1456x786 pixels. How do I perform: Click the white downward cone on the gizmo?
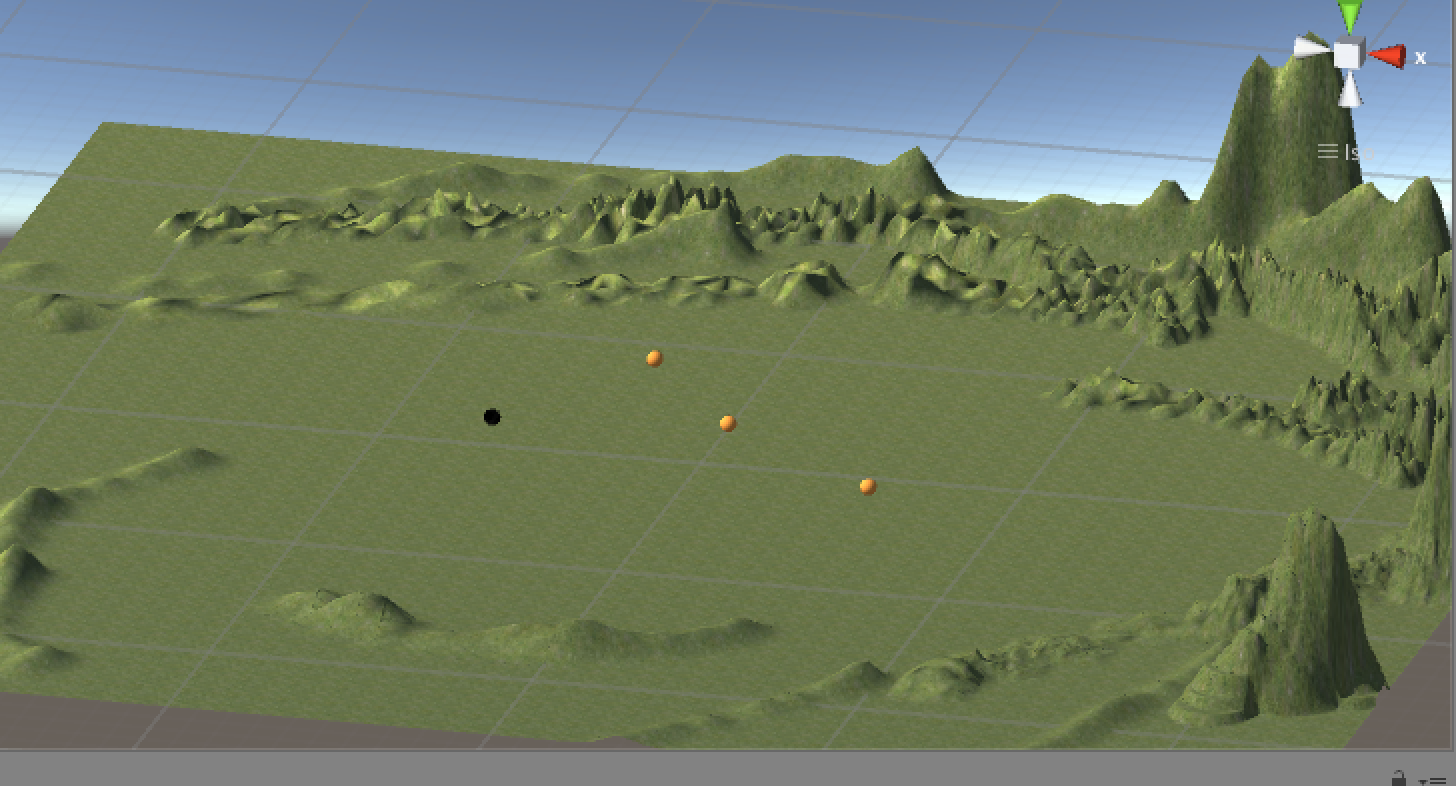(x=1349, y=90)
